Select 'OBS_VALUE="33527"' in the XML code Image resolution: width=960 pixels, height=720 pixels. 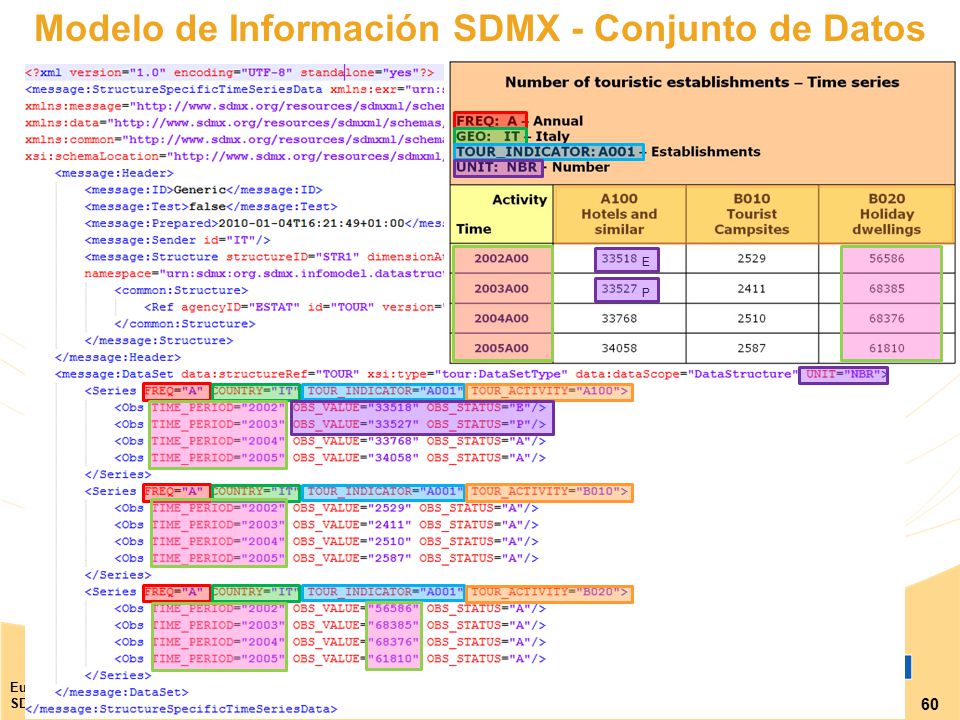pos(356,424)
